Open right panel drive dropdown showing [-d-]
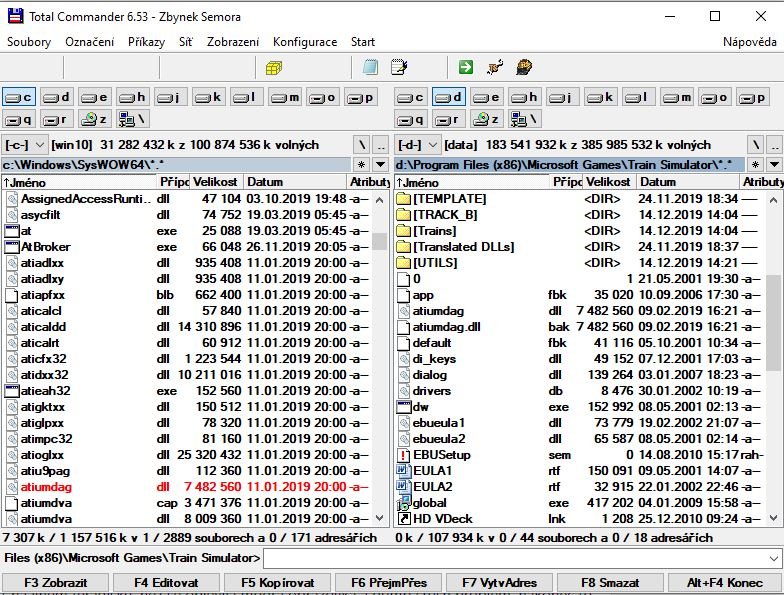 [x=418, y=145]
